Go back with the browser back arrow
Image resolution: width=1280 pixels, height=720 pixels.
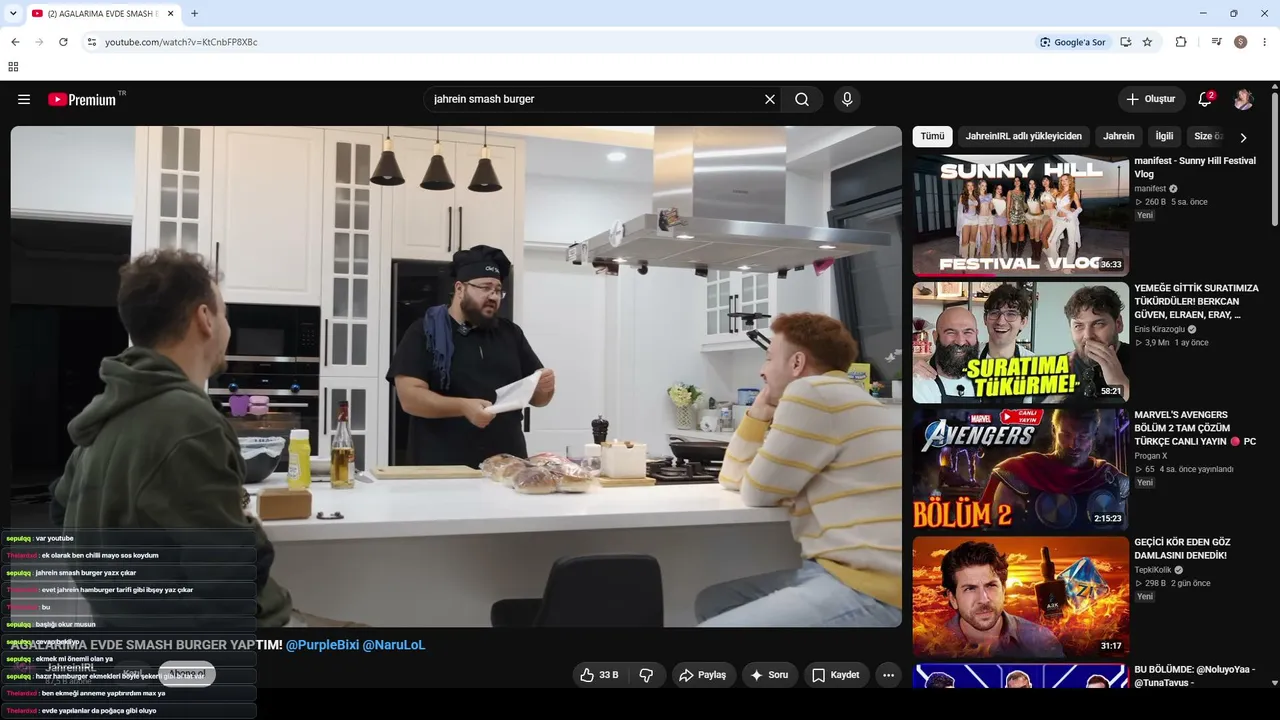coord(15,42)
